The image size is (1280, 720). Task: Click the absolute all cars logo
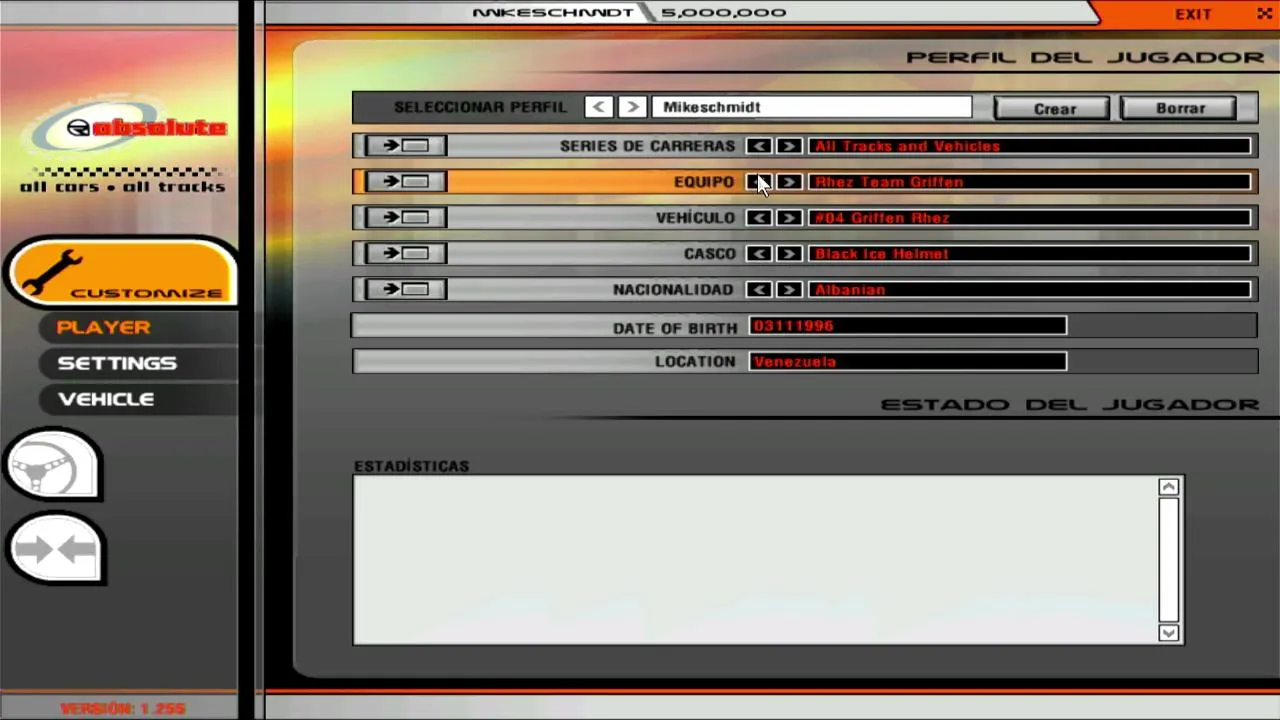(x=124, y=146)
